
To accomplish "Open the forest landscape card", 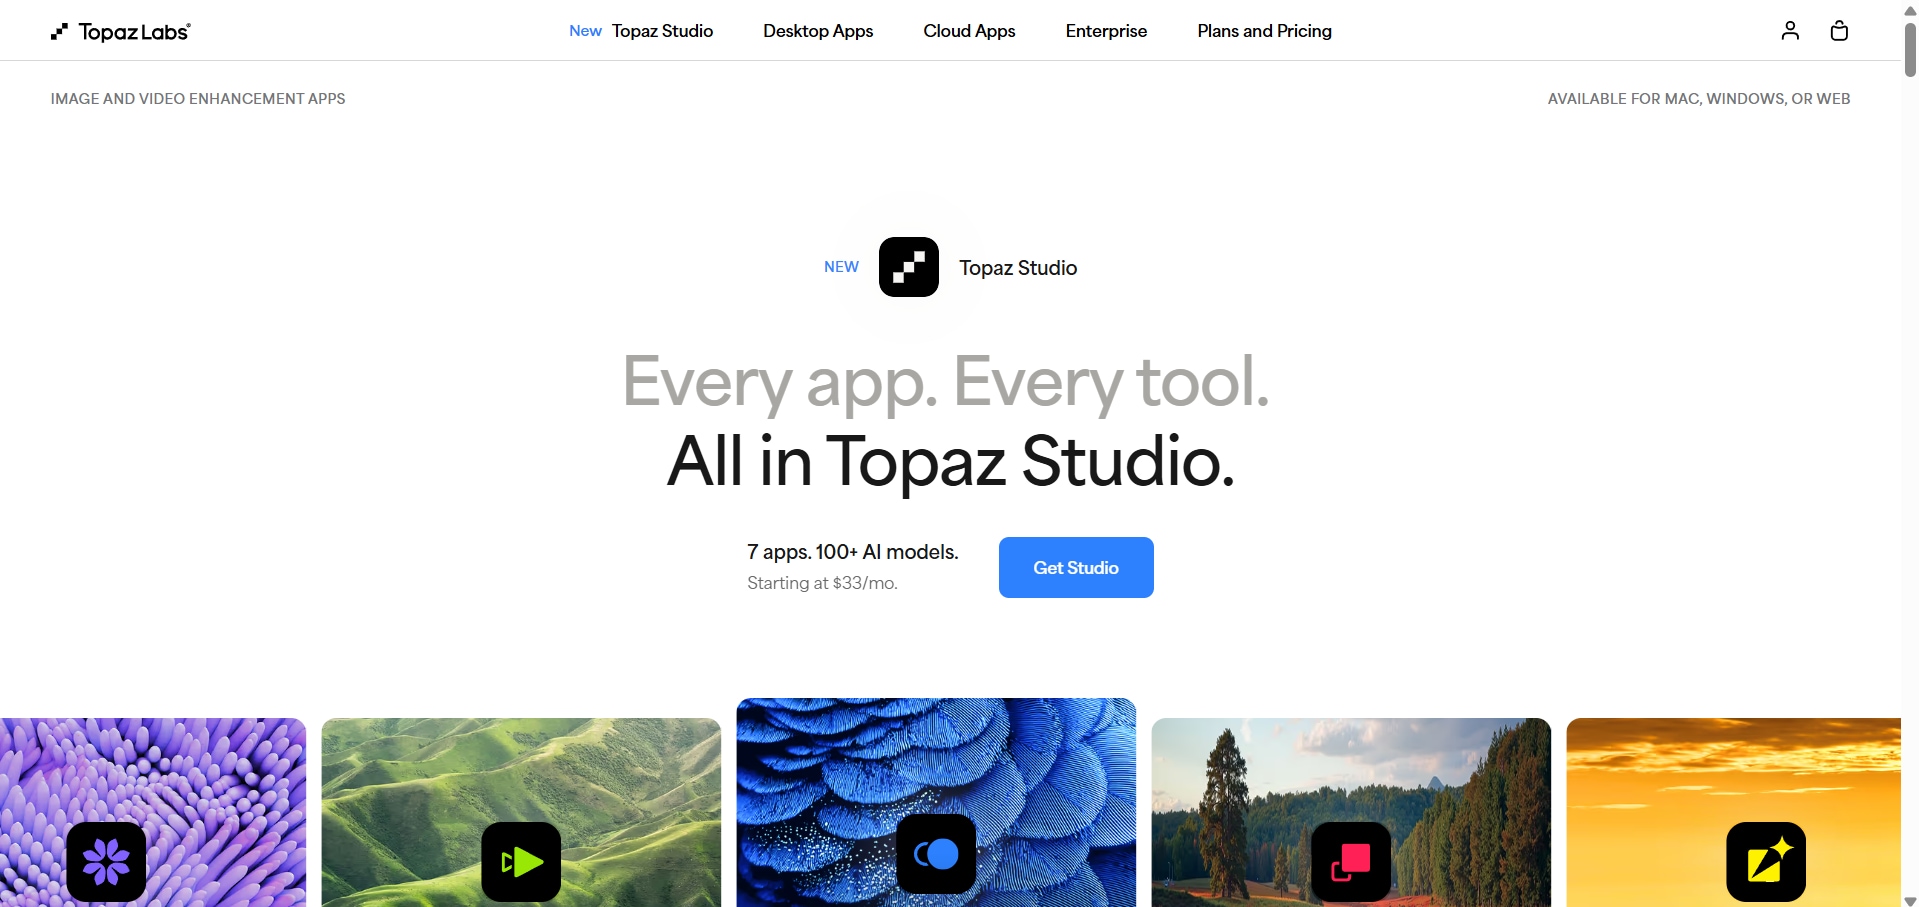I will 1351,812.
